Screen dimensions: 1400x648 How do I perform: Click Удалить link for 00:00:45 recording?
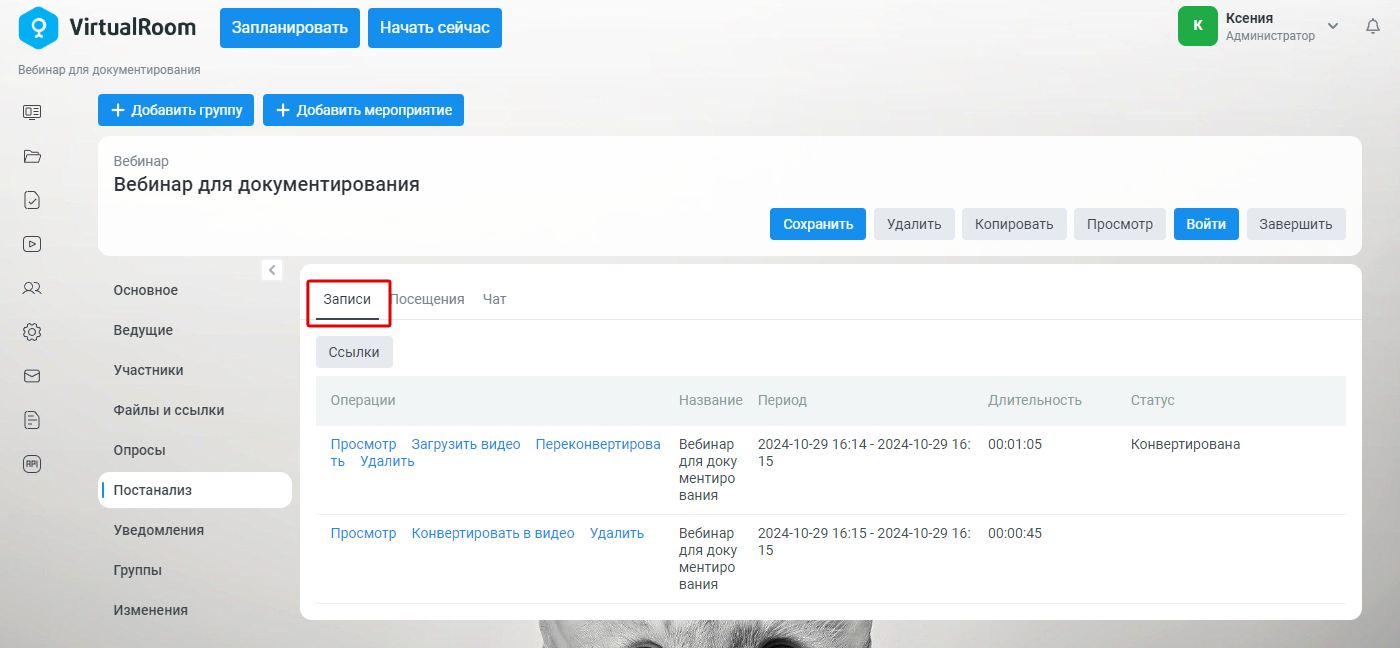click(x=617, y=533)
